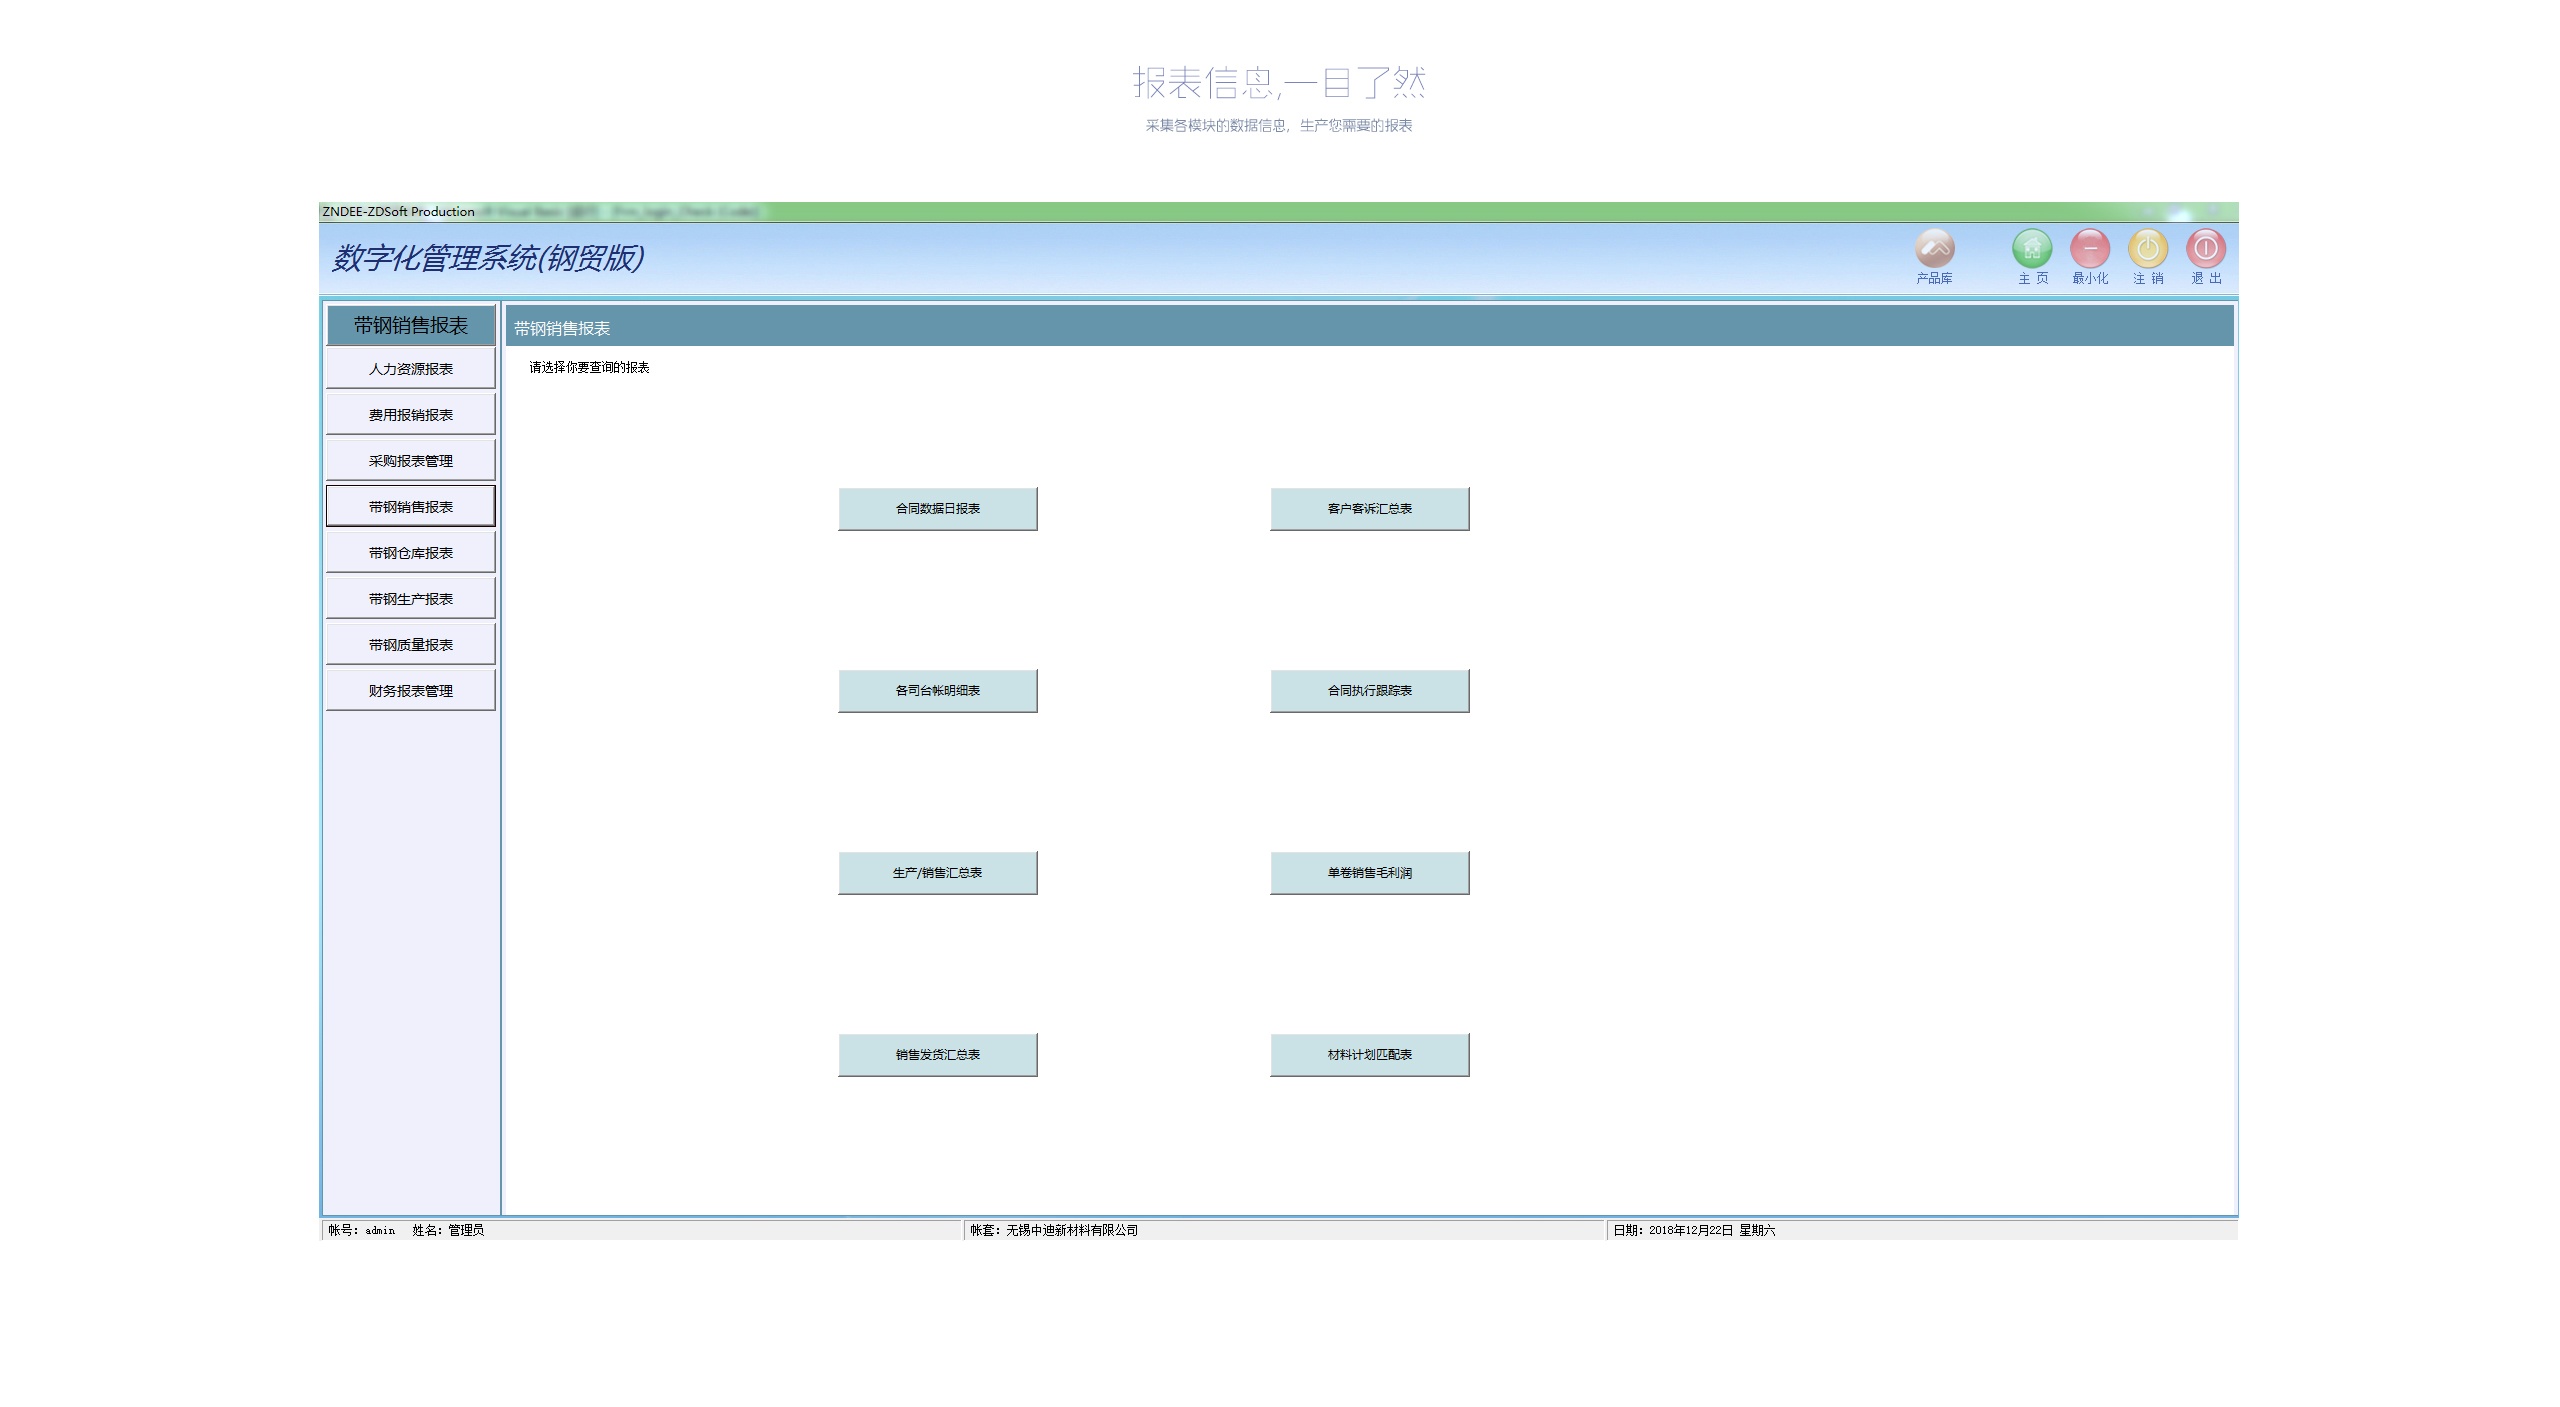
Task: Open the 客户客诉汇总表 report
Action: [x=1370, y=509]
